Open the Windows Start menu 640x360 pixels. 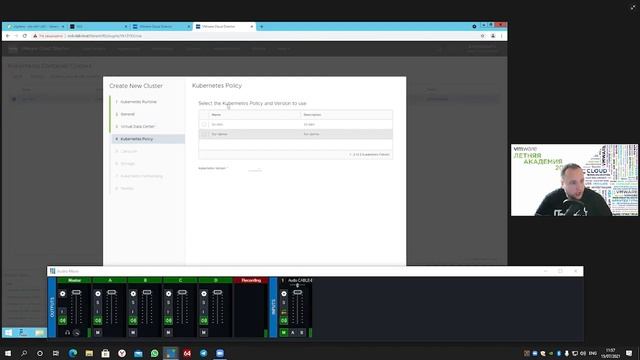pyautogui.click(x=8, y=353)
